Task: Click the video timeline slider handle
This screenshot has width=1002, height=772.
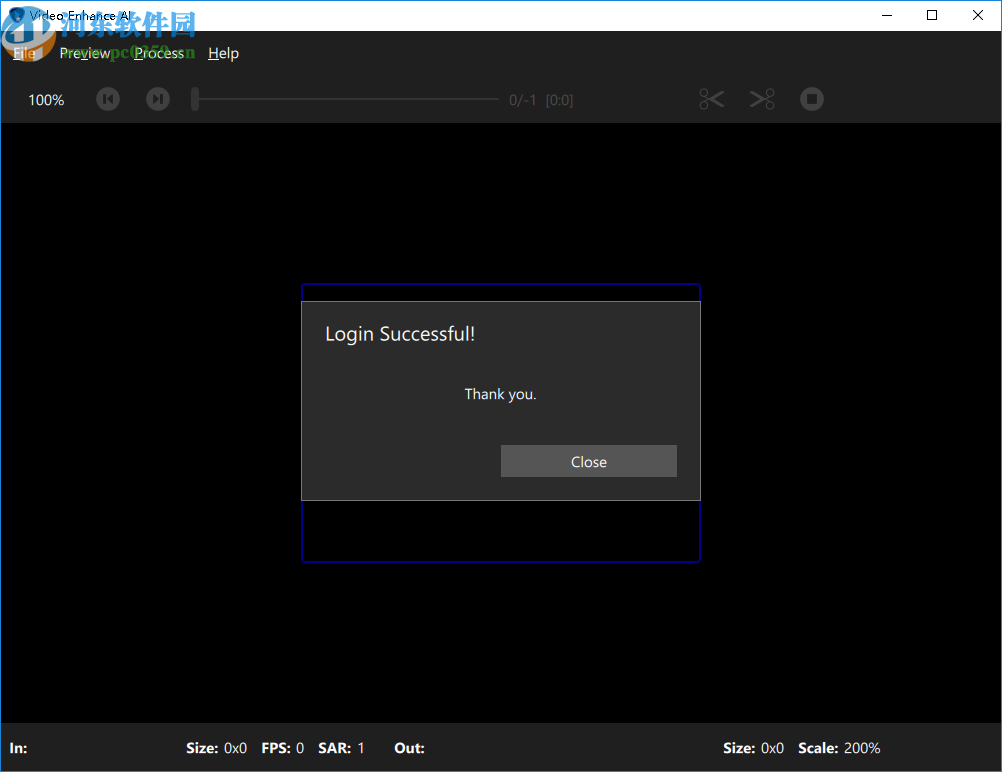Action: tap(195, 99)
